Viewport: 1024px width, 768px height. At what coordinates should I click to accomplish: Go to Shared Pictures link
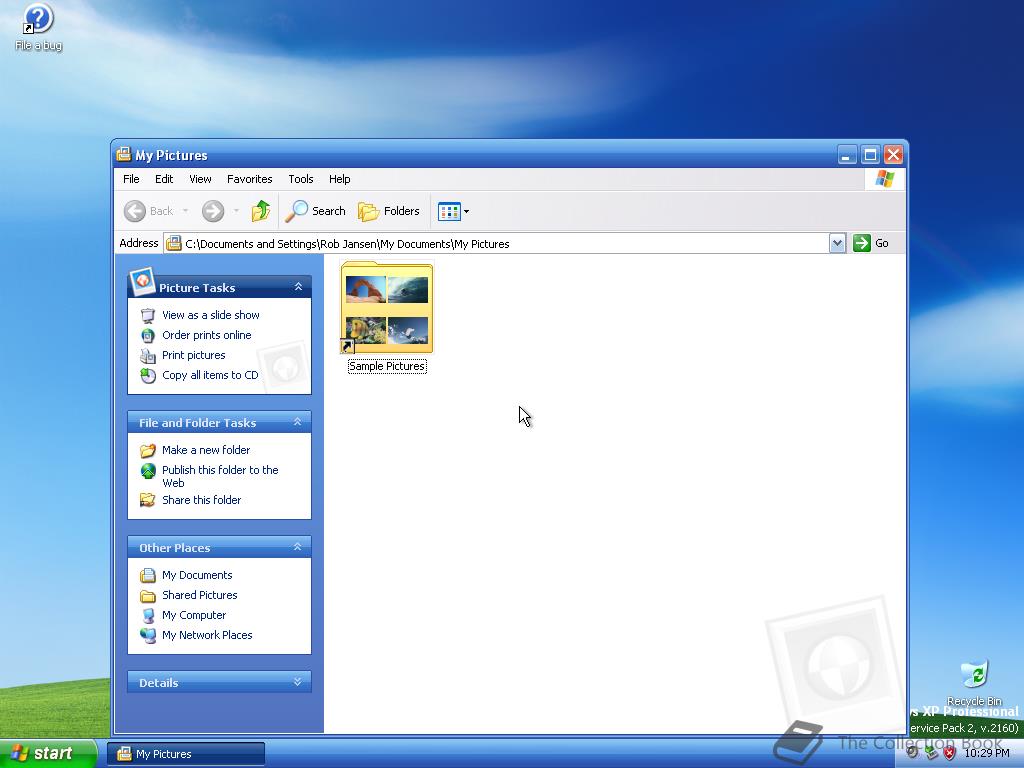click(x=200, y=595)
